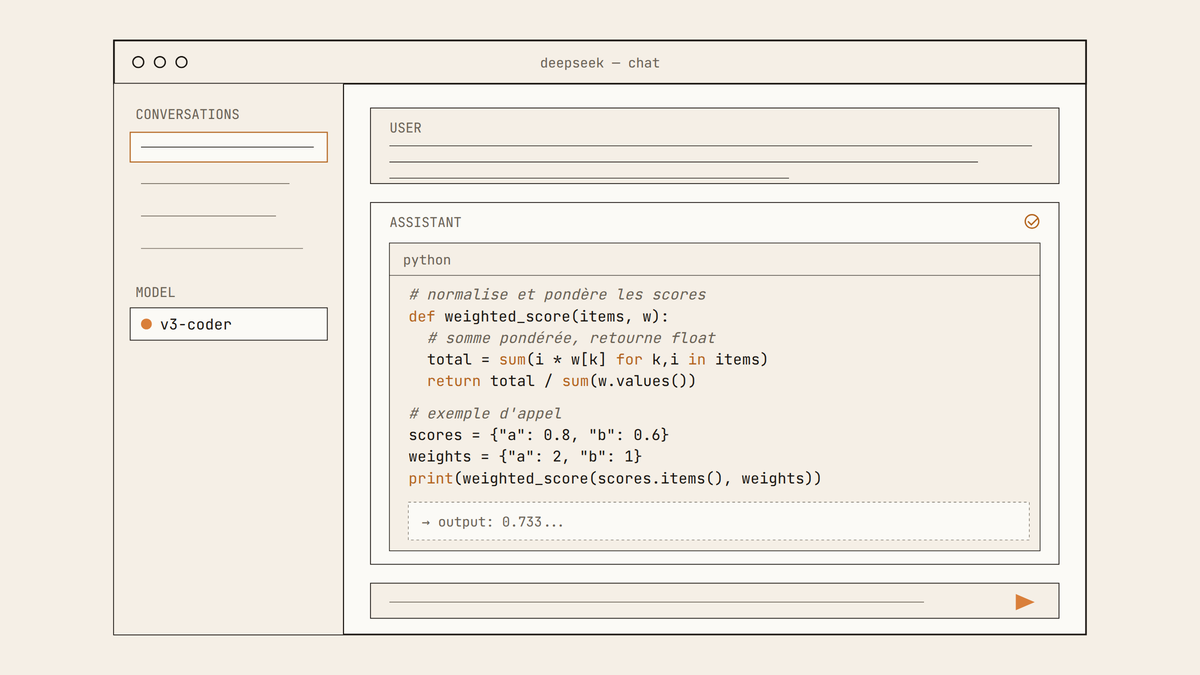Click the python language label
Screen dimensions: 1200x675
pyautogui.click(x=427, y=260)
